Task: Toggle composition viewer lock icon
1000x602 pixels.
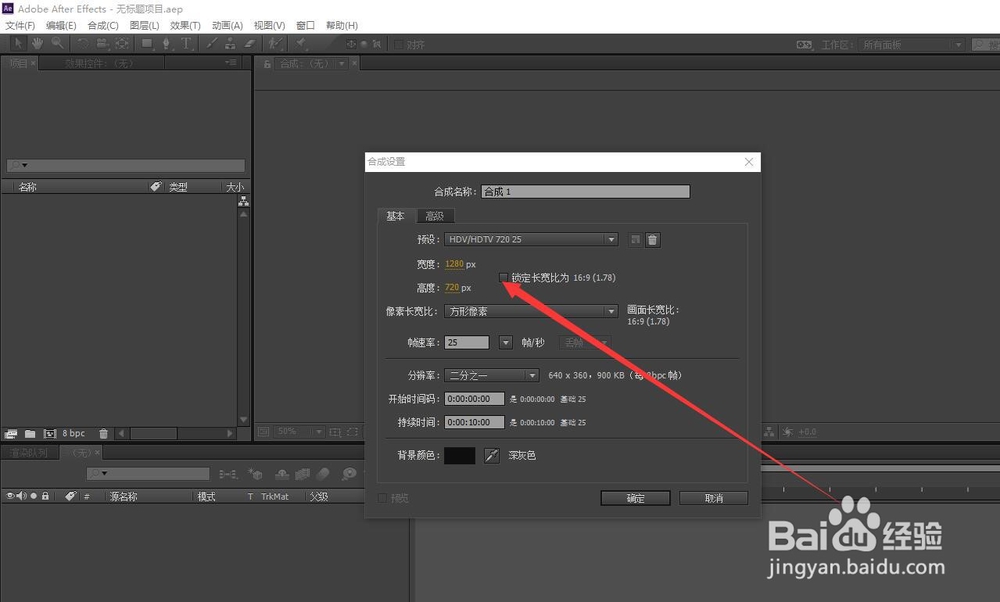Action: pyautogui.click(x=267, y=64)
